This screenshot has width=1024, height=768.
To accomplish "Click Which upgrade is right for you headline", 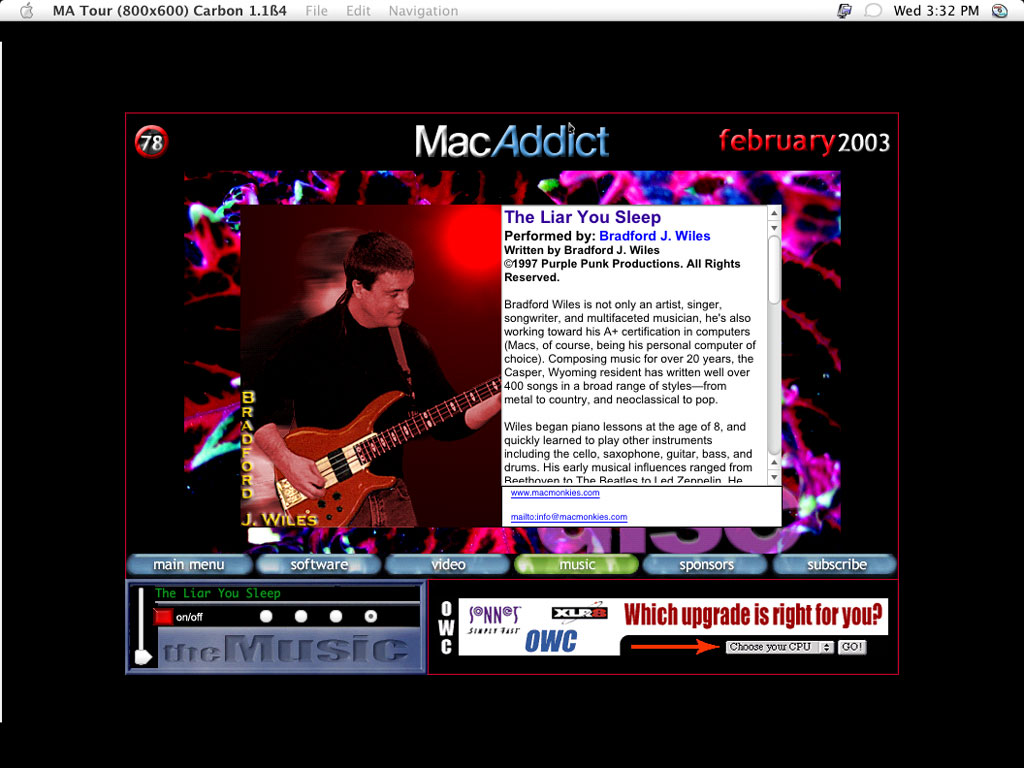I will click(753, 615).
